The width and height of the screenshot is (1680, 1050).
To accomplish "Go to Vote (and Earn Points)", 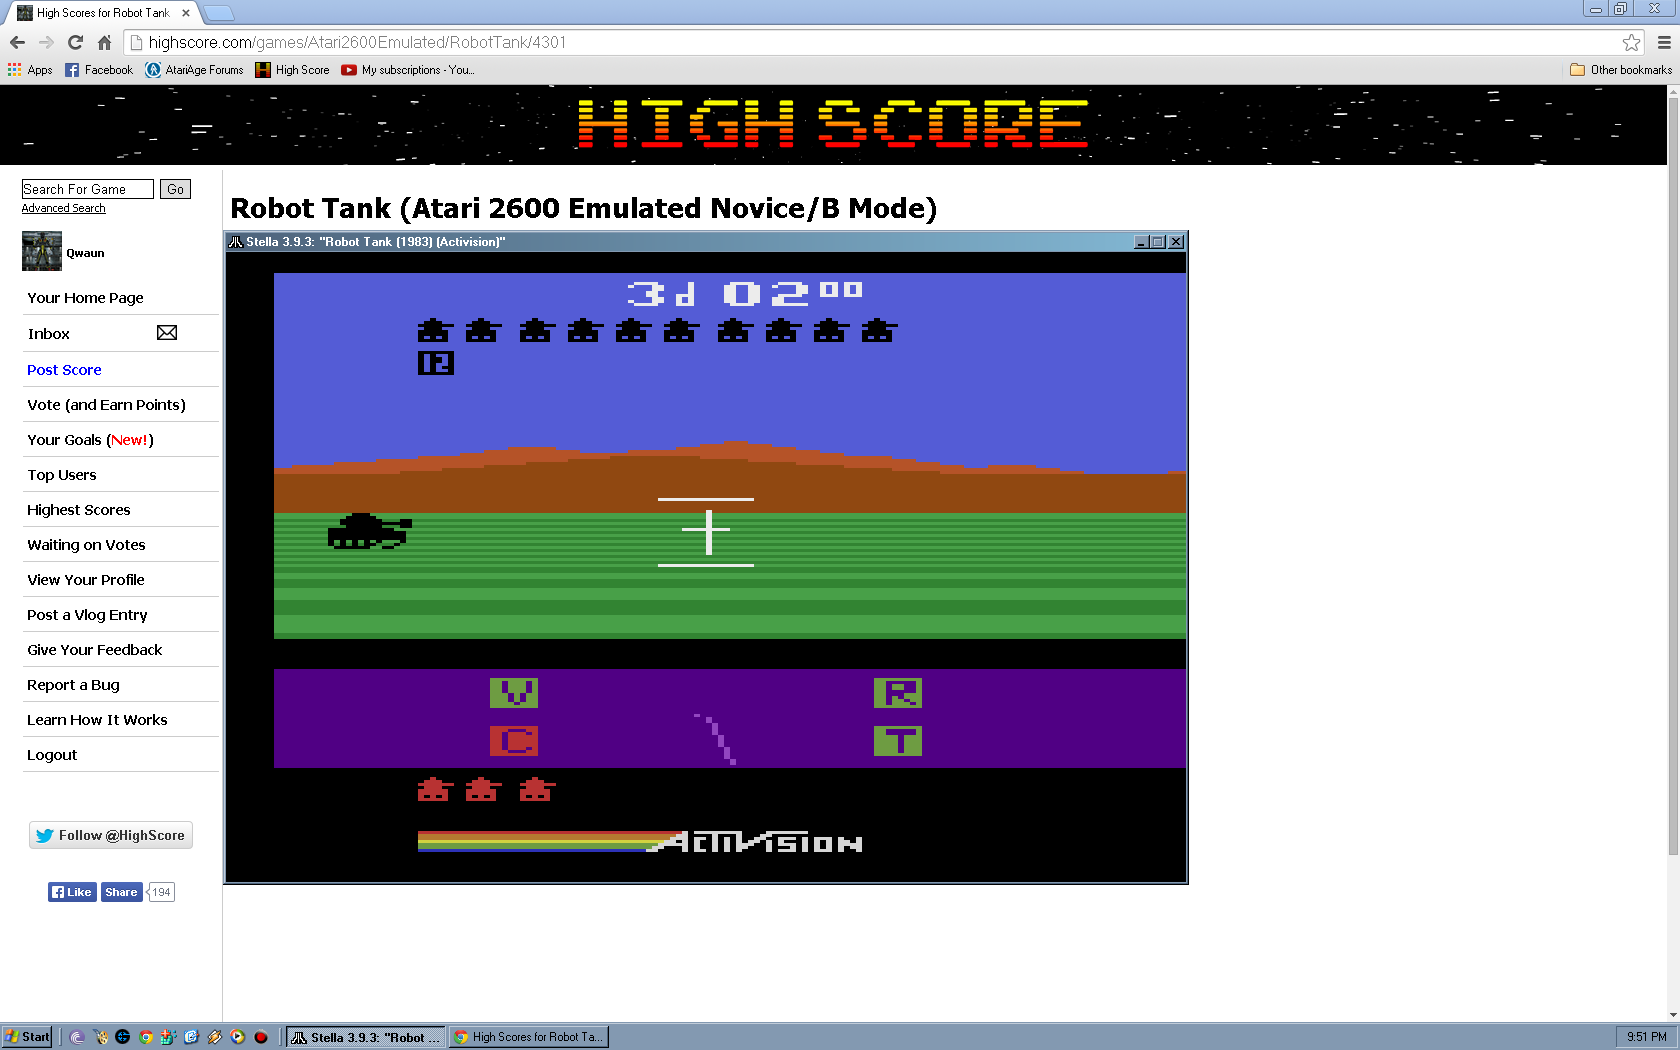I will coord(106,405).
